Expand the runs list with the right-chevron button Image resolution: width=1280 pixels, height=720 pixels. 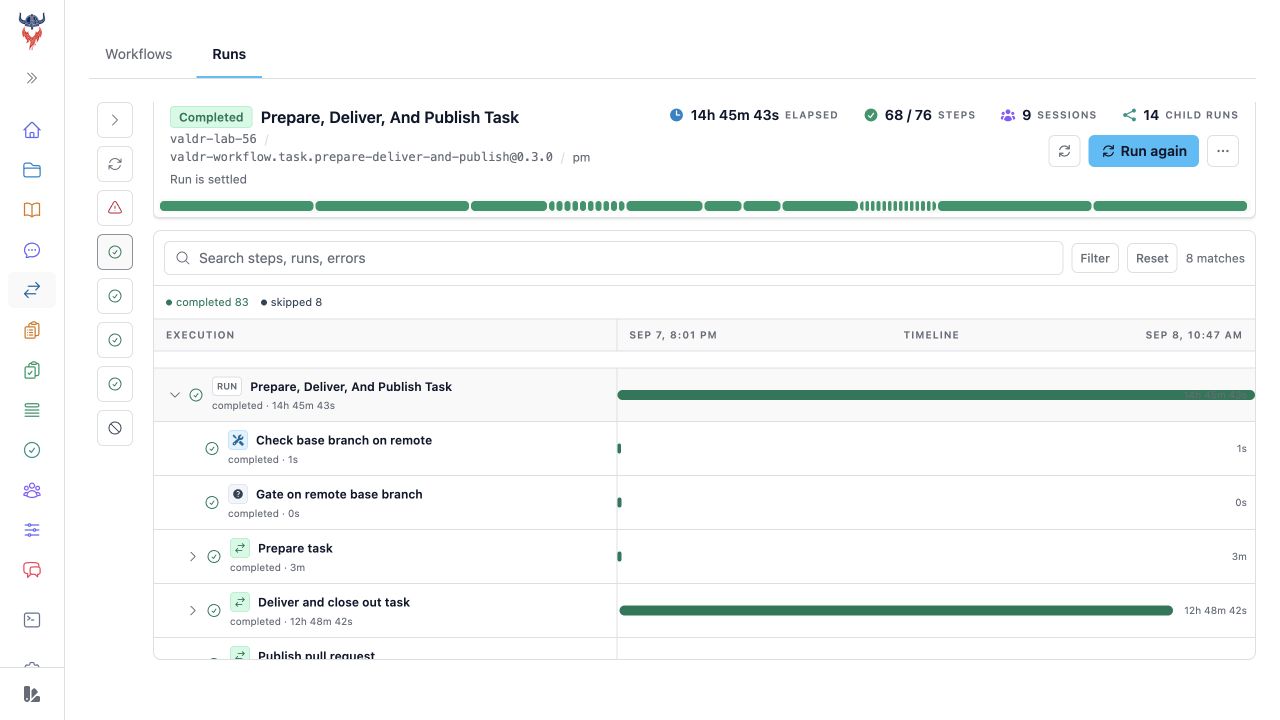click(115, 120)
